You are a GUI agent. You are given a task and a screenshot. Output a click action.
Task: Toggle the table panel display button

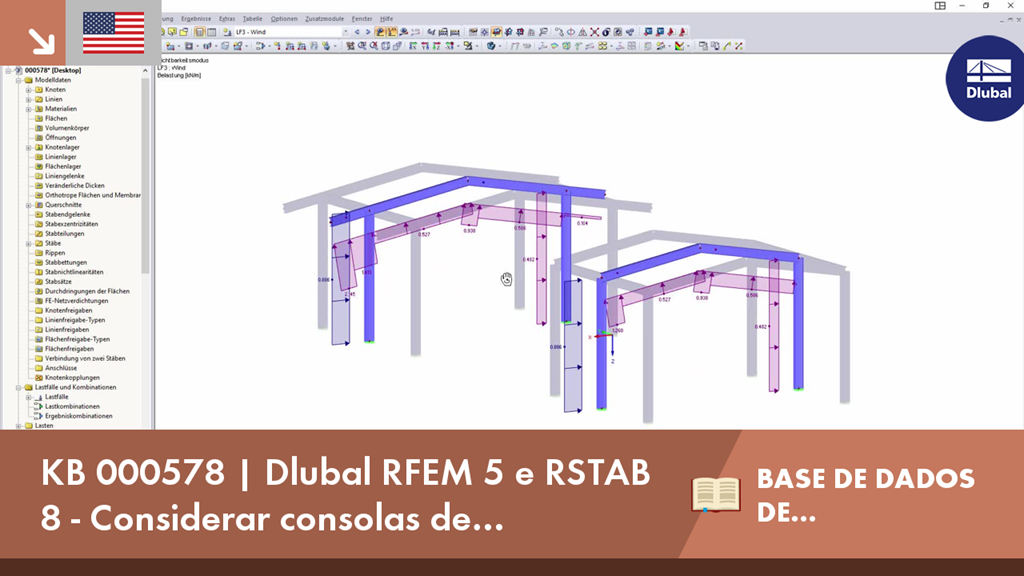tap(212, 31)
